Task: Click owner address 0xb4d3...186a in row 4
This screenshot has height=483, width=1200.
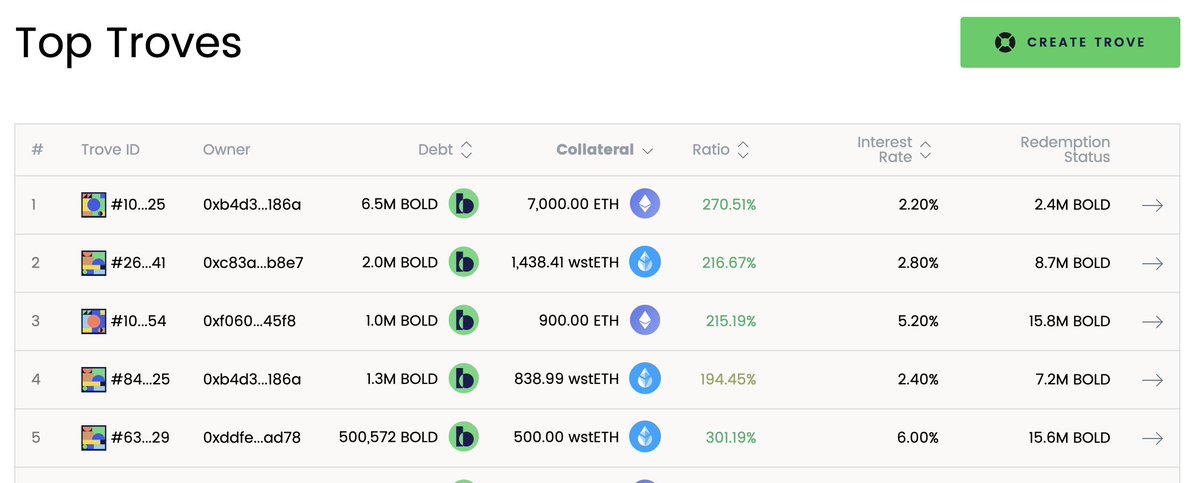Action: (x=252, y=380)
